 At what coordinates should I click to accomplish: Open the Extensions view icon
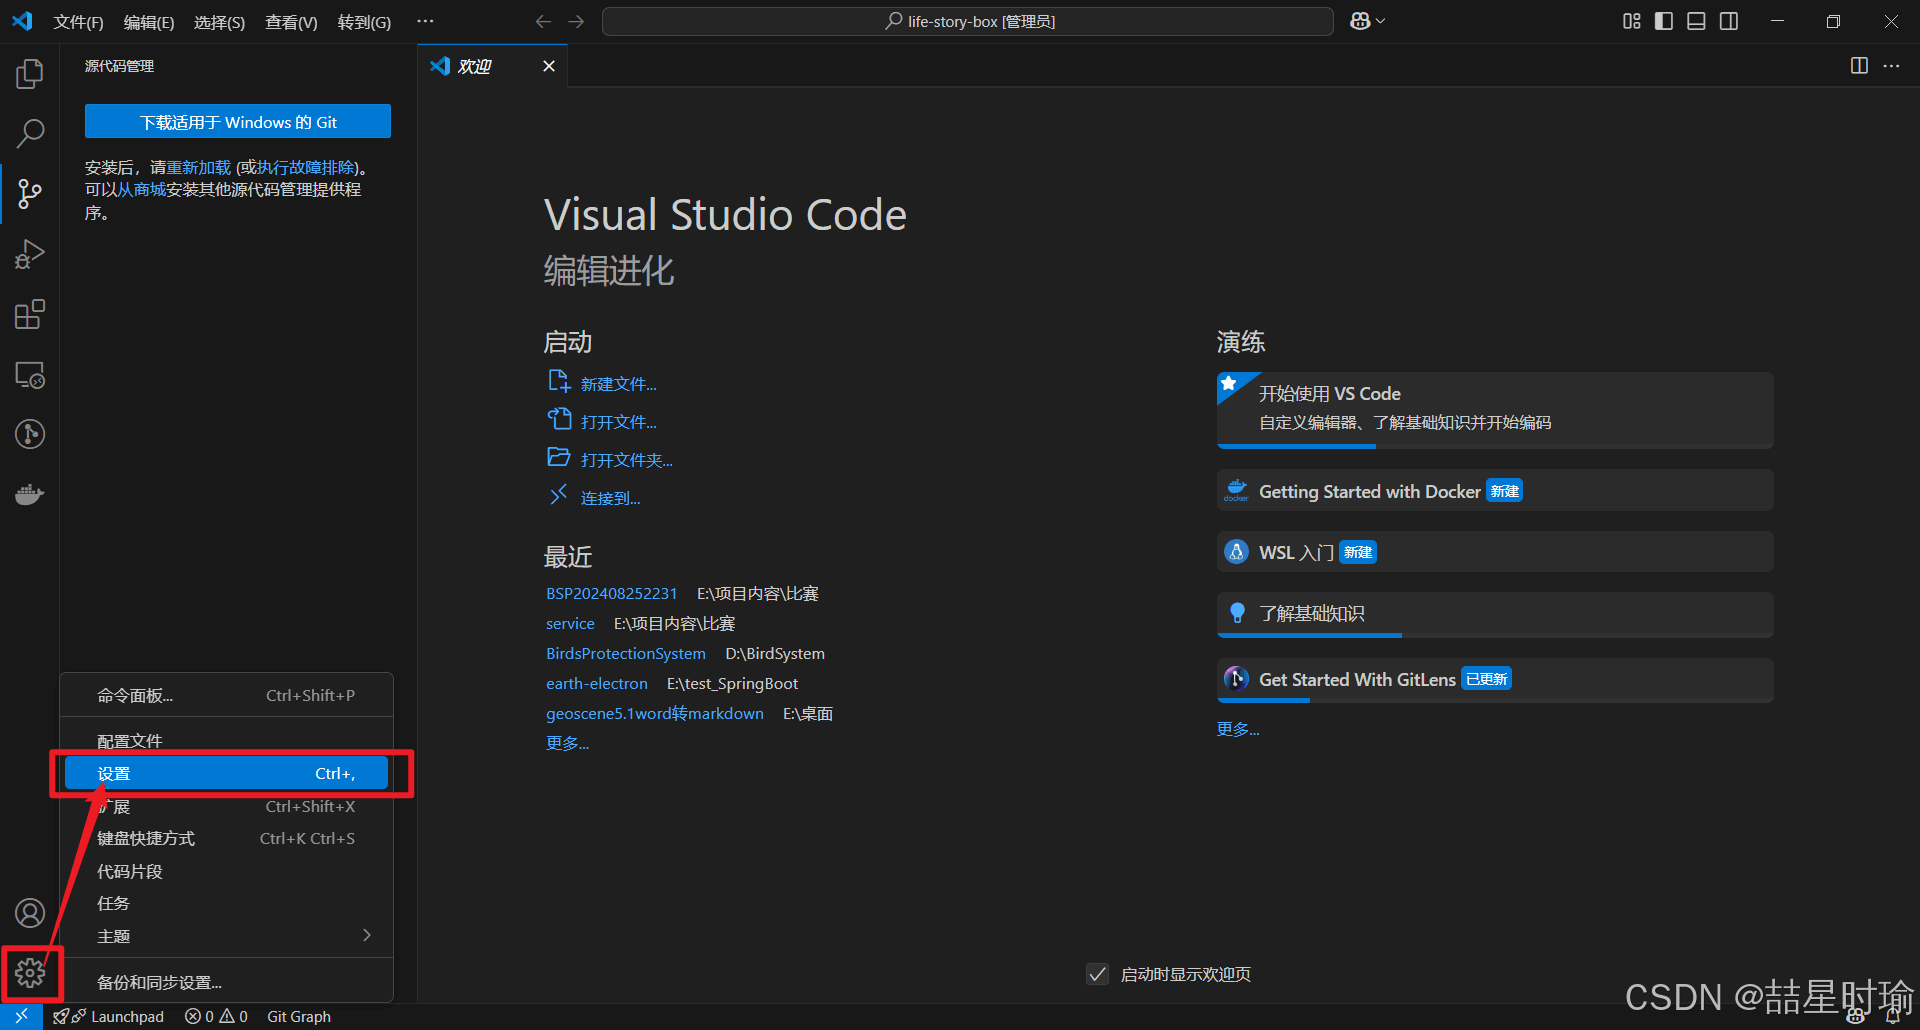(x=30, y=314)
